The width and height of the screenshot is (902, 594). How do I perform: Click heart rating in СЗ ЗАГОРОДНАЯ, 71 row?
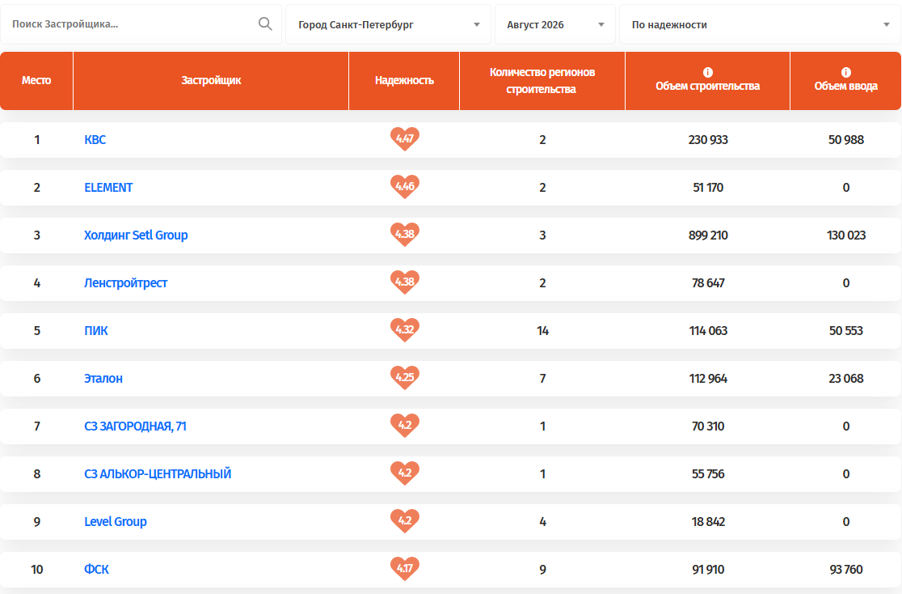pyautogui.click(x=404, y=426)
